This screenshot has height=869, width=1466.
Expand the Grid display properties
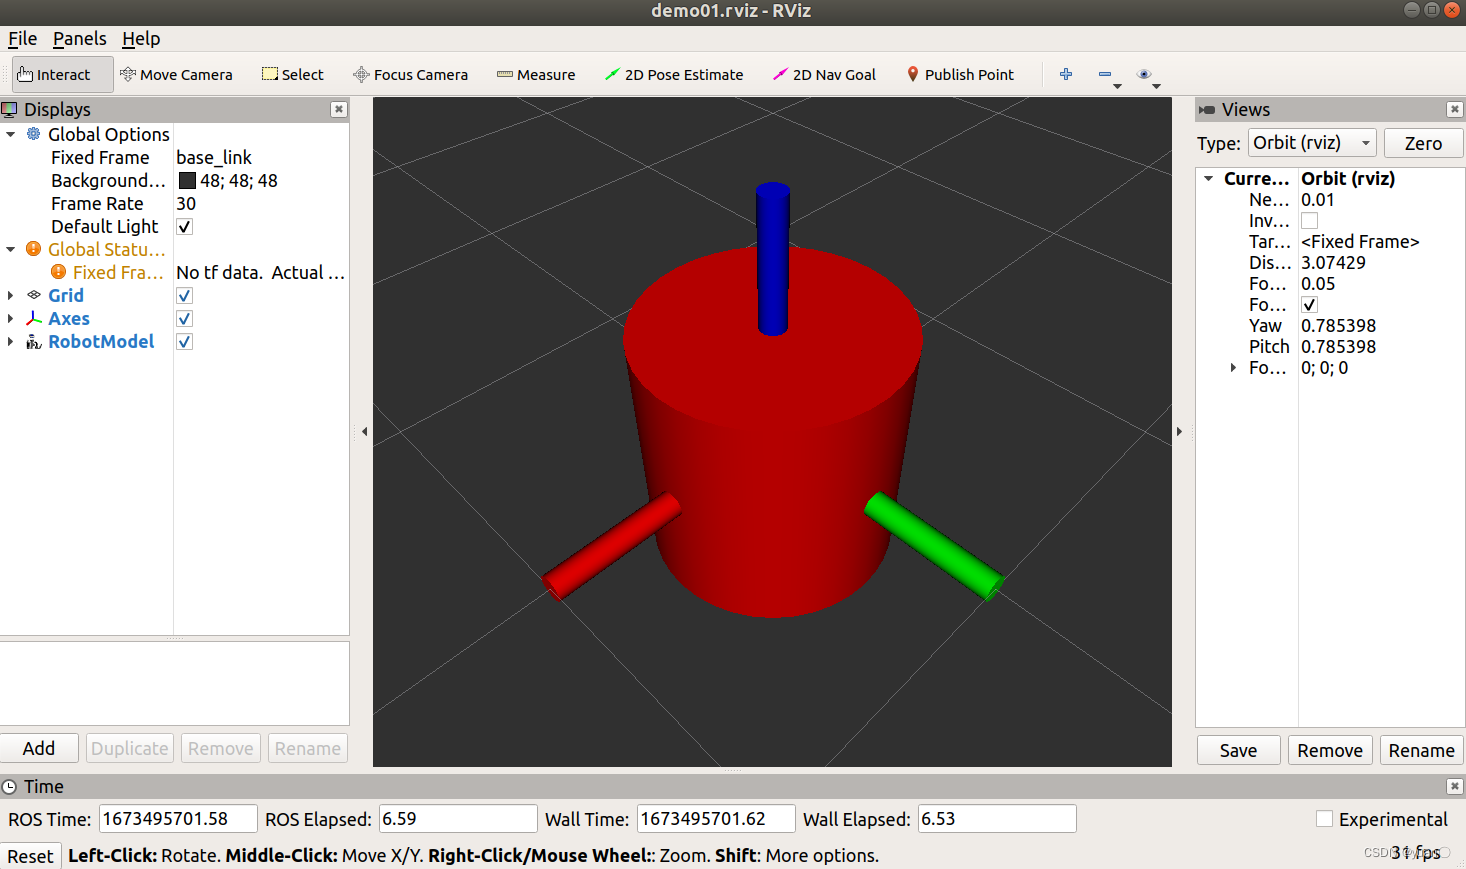[x=11, y=295]
